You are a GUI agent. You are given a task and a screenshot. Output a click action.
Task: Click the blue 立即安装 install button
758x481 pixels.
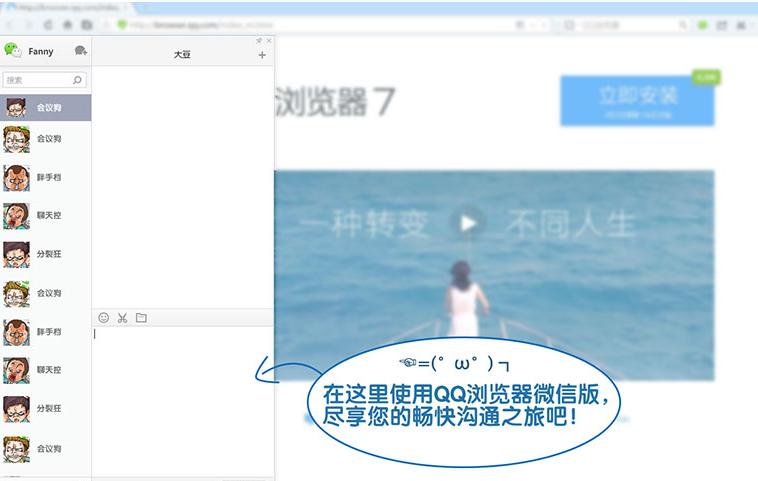(x=637, y=101)
